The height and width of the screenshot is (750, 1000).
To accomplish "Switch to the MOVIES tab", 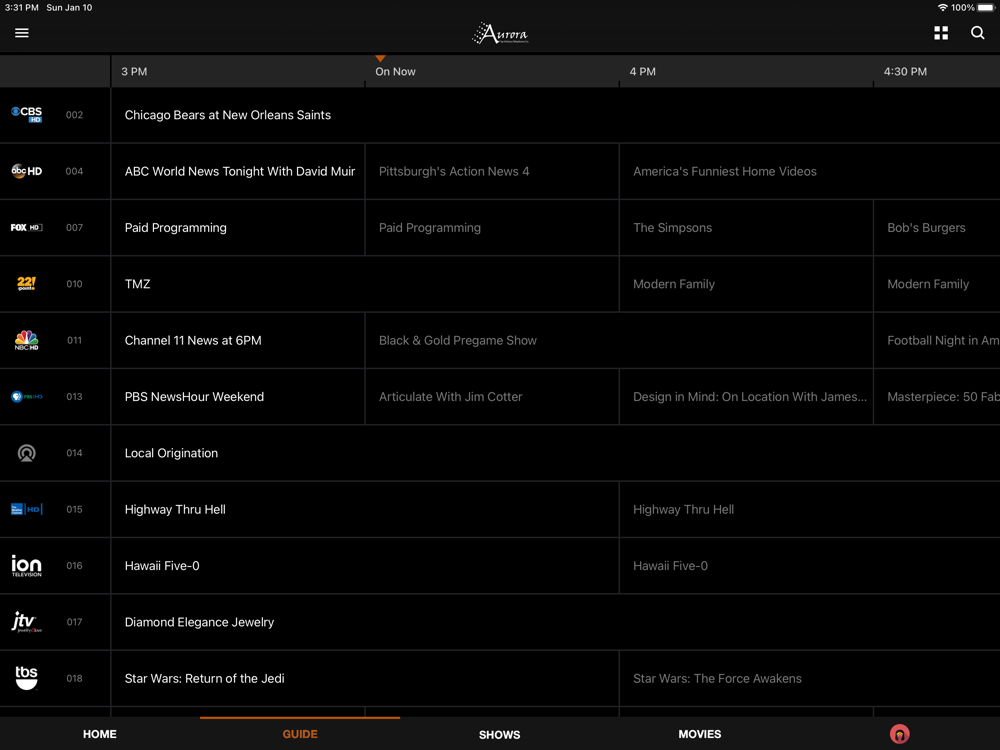I will pyautogui.click(x=700, y=734).
